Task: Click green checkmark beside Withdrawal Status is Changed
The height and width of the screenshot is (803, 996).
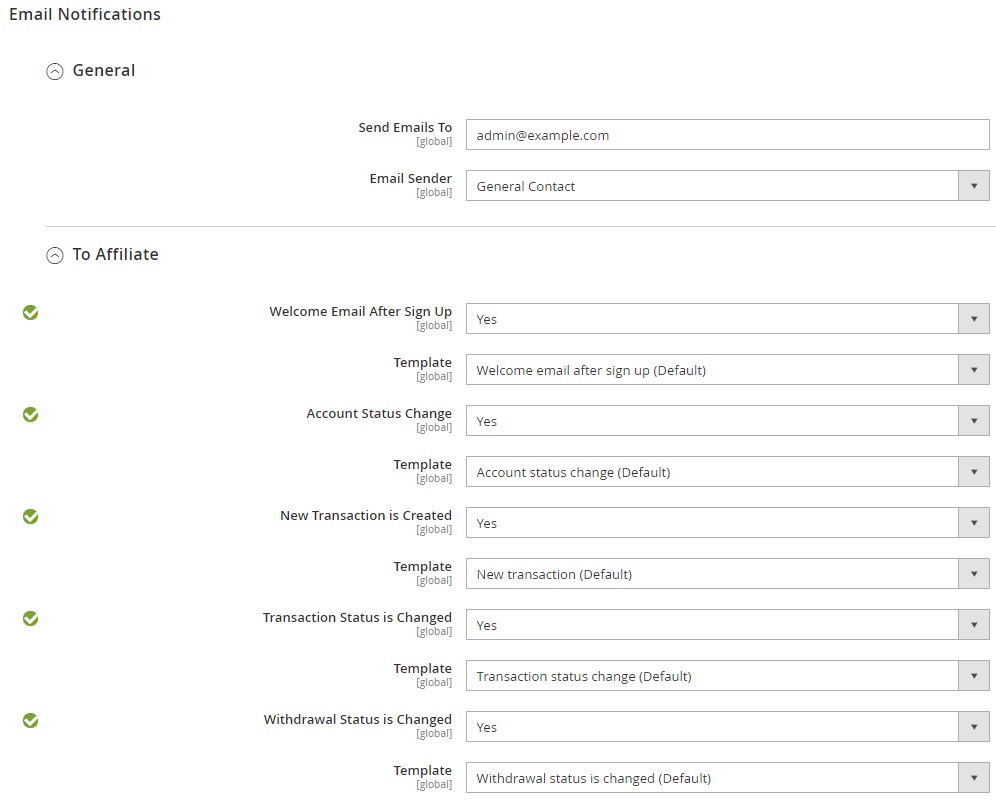Action: pyautogui.click(x=31, y=721)
